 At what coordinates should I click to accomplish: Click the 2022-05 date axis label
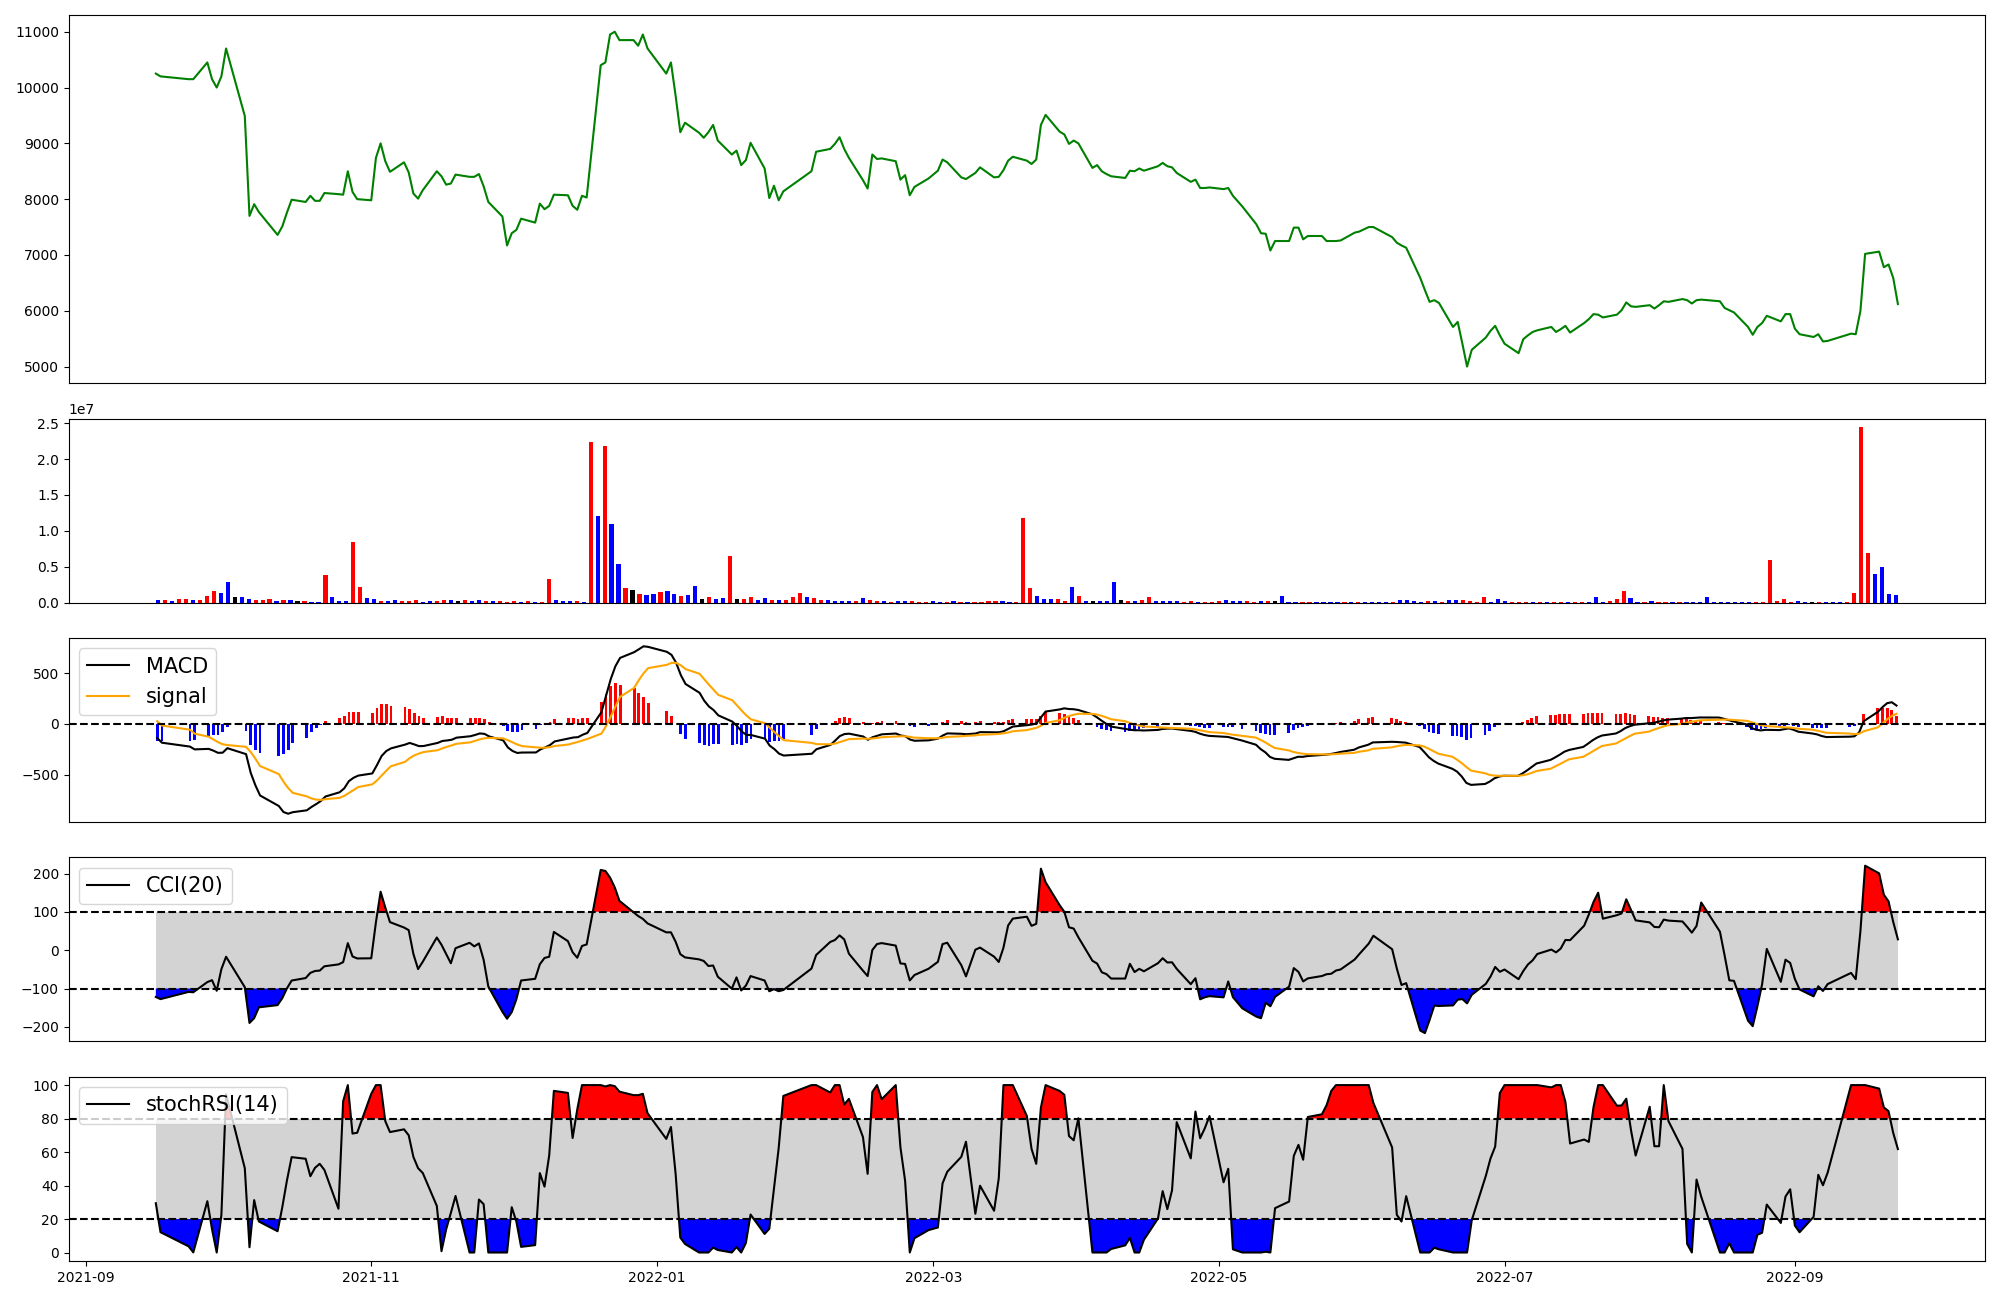tap(1219, 1277)
